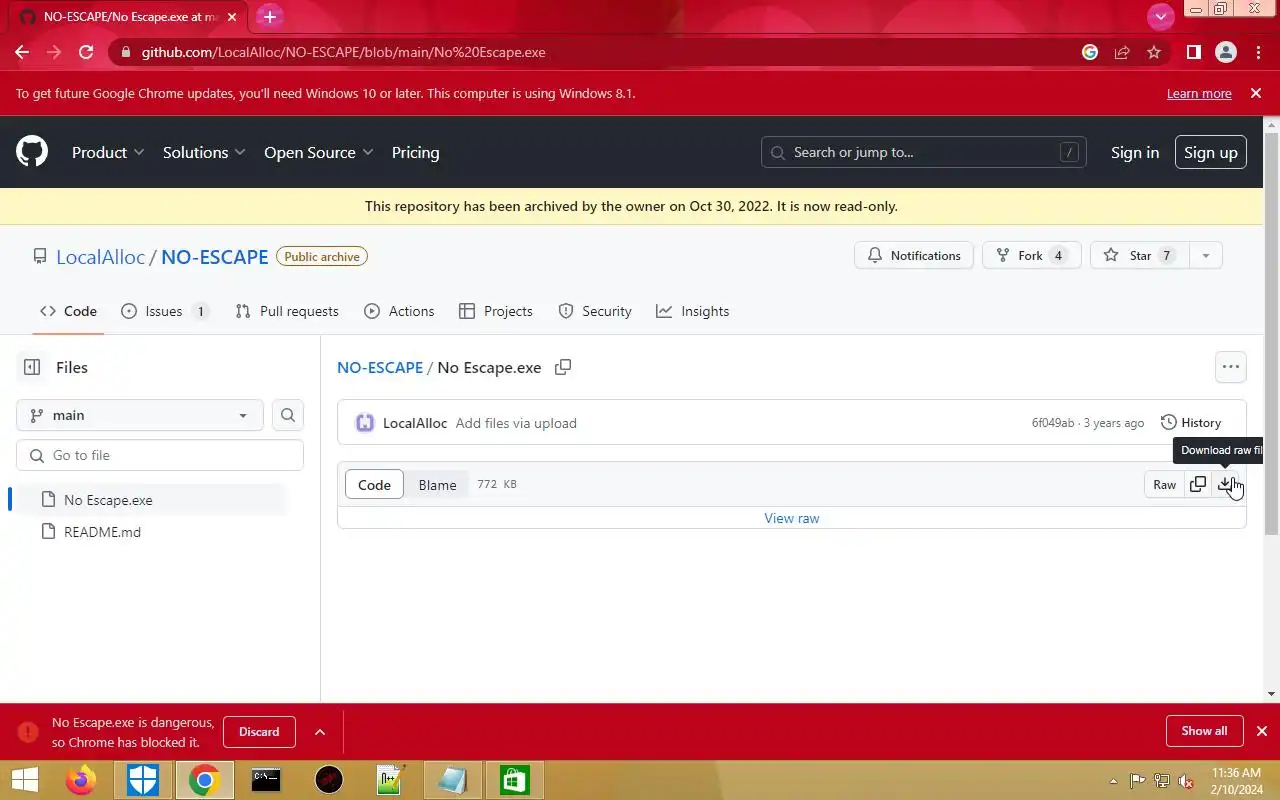Close the downloads bar

pyautogui.click(x=1262, y=731)
